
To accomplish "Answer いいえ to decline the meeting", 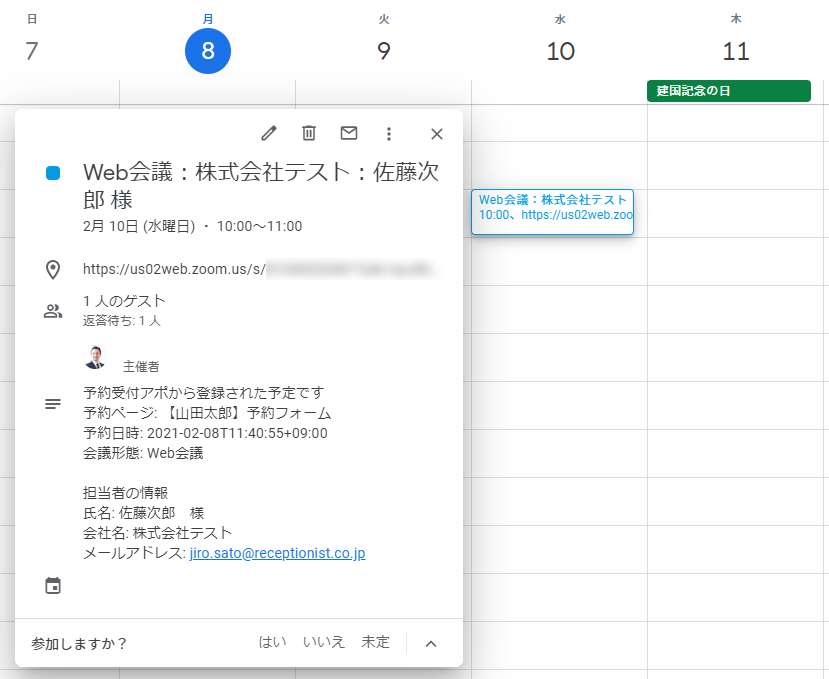I will coord(324,643).
